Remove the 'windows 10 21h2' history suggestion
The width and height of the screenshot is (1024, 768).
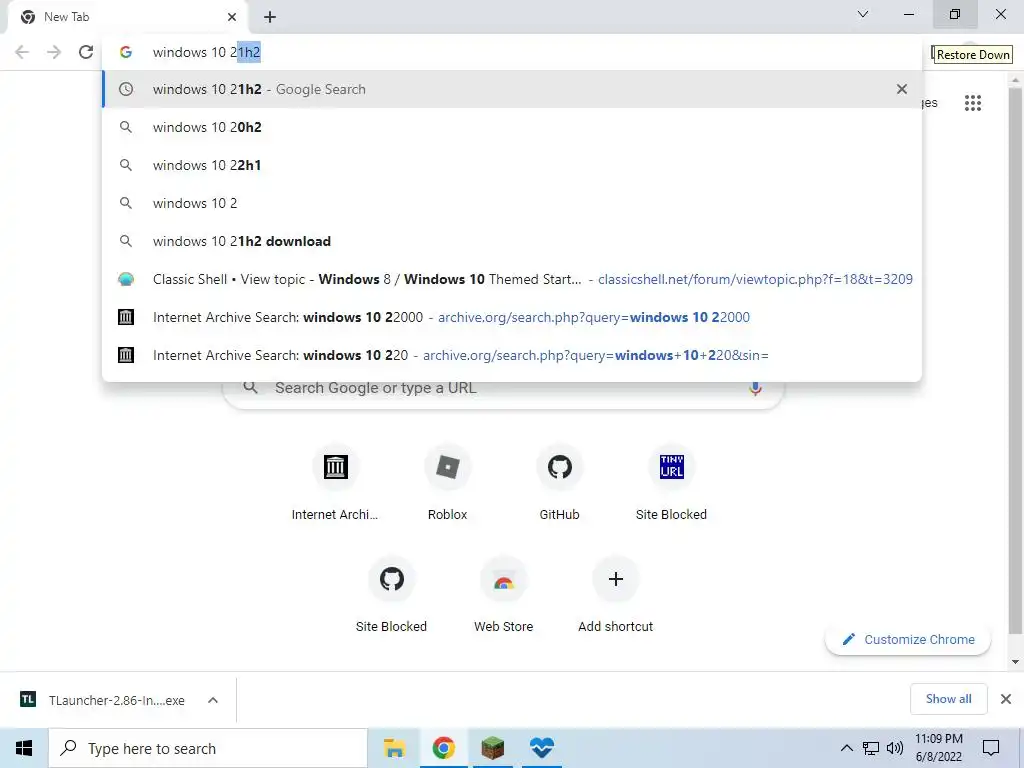click(902, 89)
